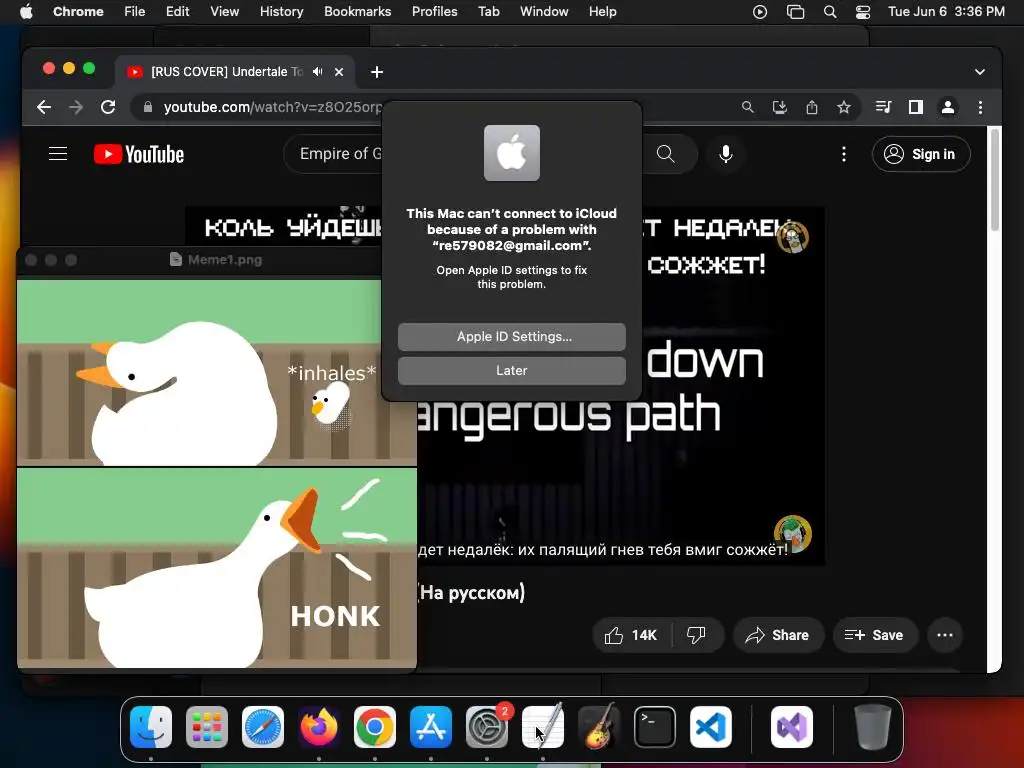Click the install app icon in address bar
Viewport: 1024px width, 768px height.
coord(780,107)
